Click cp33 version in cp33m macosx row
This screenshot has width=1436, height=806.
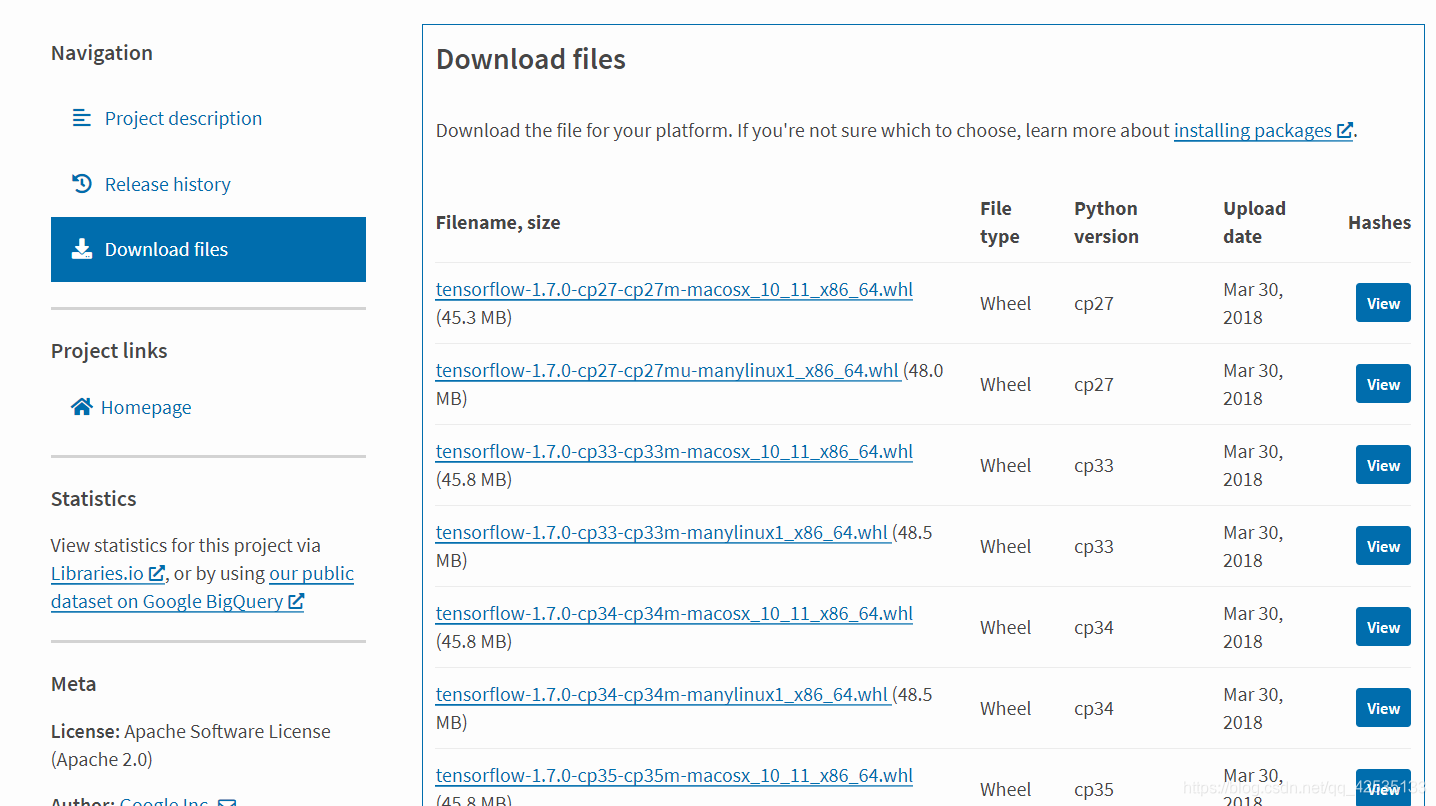pos(1094,465)
